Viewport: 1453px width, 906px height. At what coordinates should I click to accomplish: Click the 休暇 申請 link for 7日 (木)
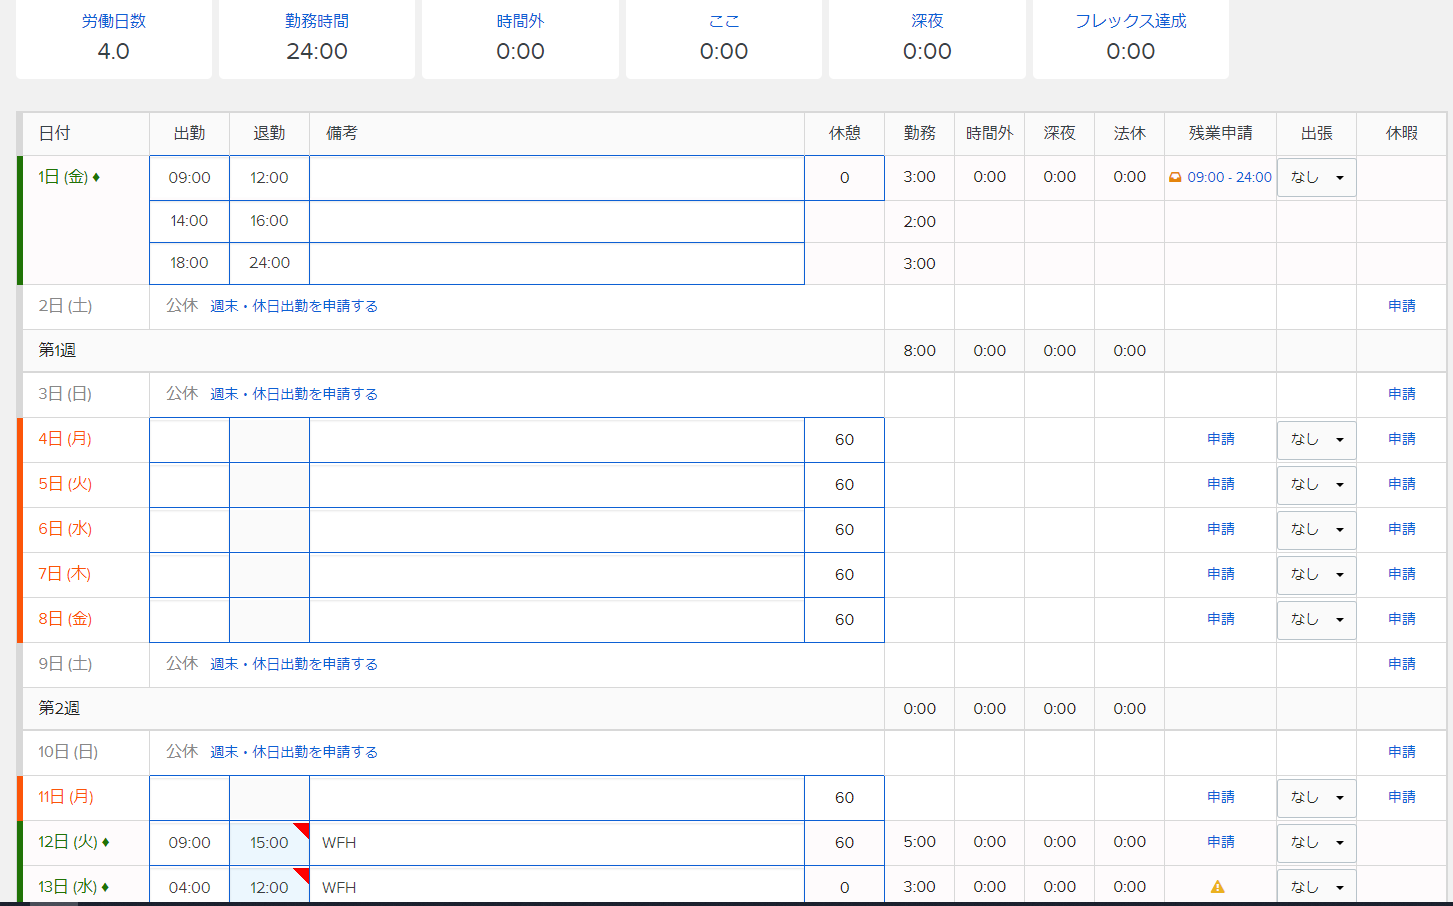coord(1402,574)
